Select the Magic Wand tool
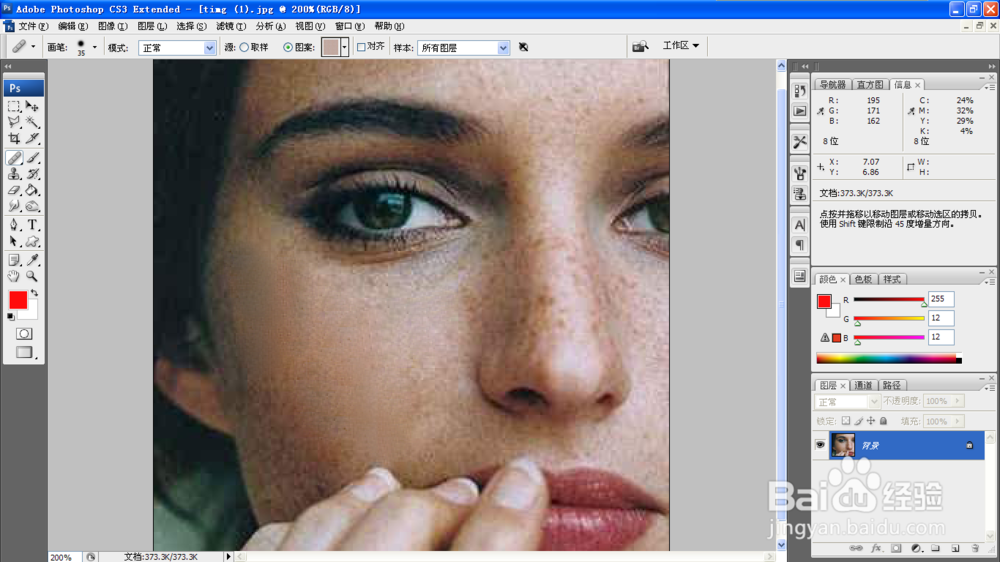1000x562 pixels. click(32, 122)
